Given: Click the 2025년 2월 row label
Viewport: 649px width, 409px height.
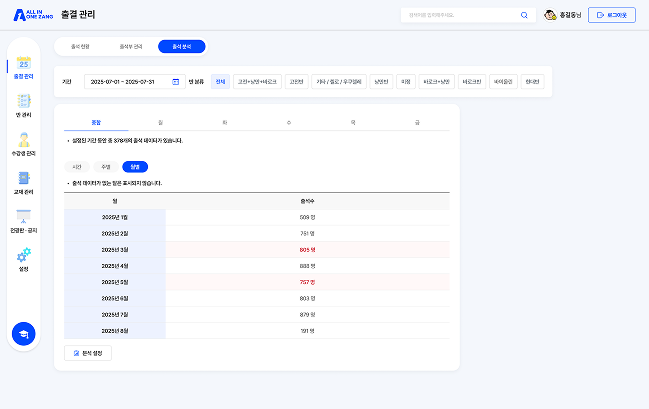Looking at the screenshot, I should tap(115, 233).
